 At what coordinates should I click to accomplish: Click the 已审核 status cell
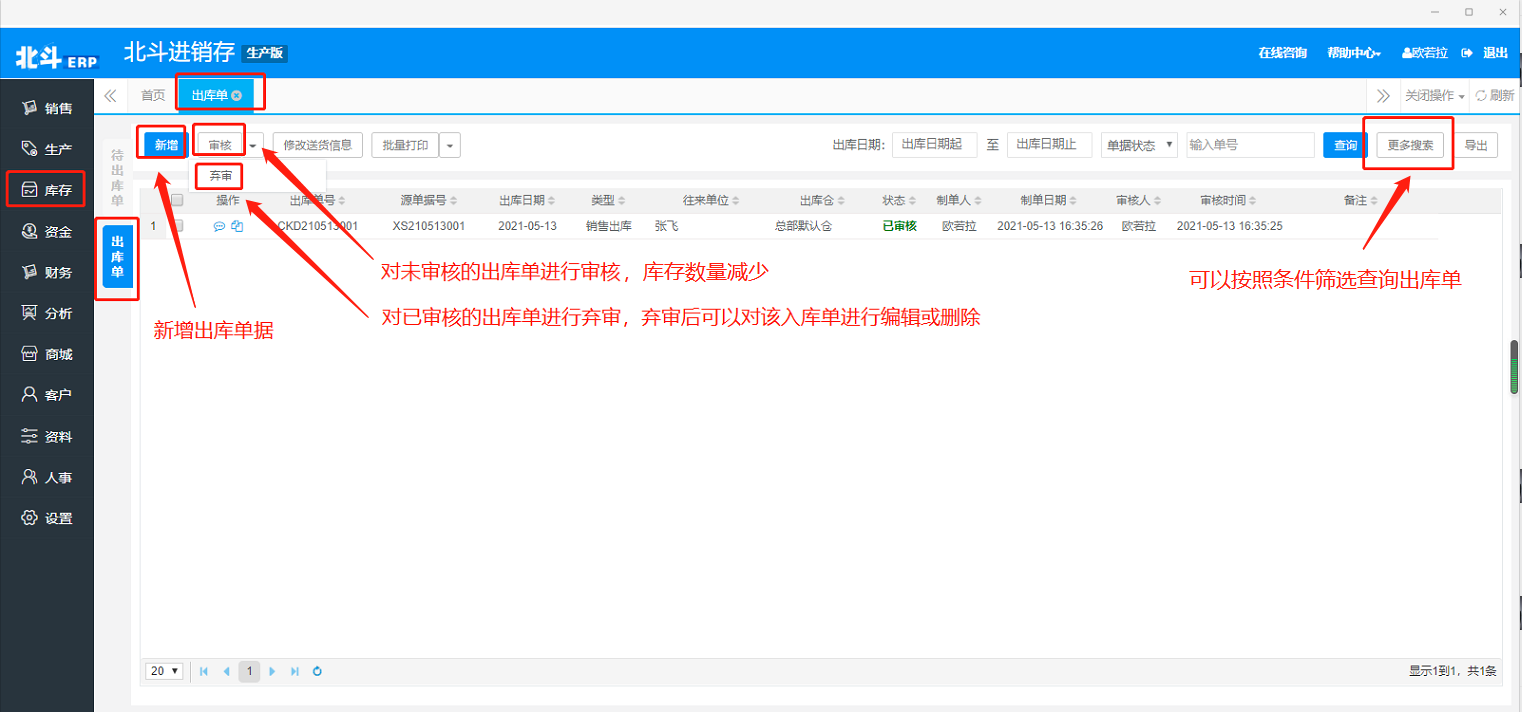point(899,227)
